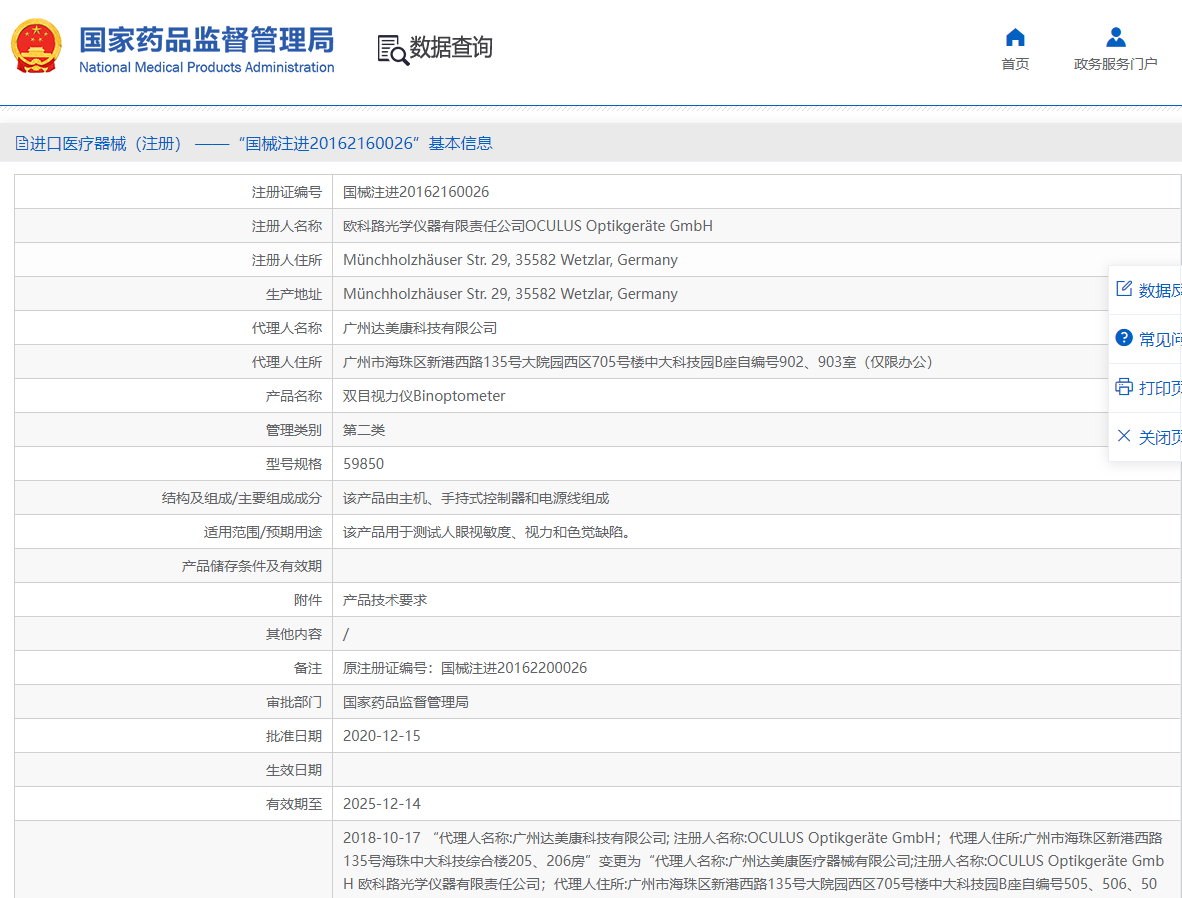Select registration number 国械注进20162160026 value
The height and width of the screenshot is (898, 1182).
click(416, 192)
